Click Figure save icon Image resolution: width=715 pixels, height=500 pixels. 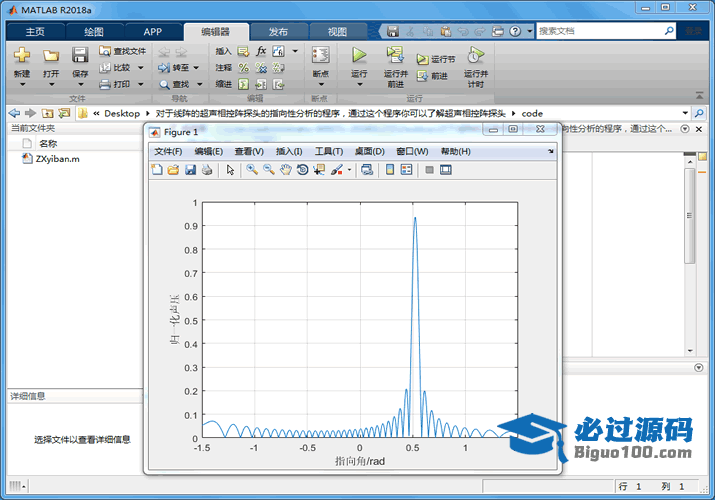[x=190, y=170]
